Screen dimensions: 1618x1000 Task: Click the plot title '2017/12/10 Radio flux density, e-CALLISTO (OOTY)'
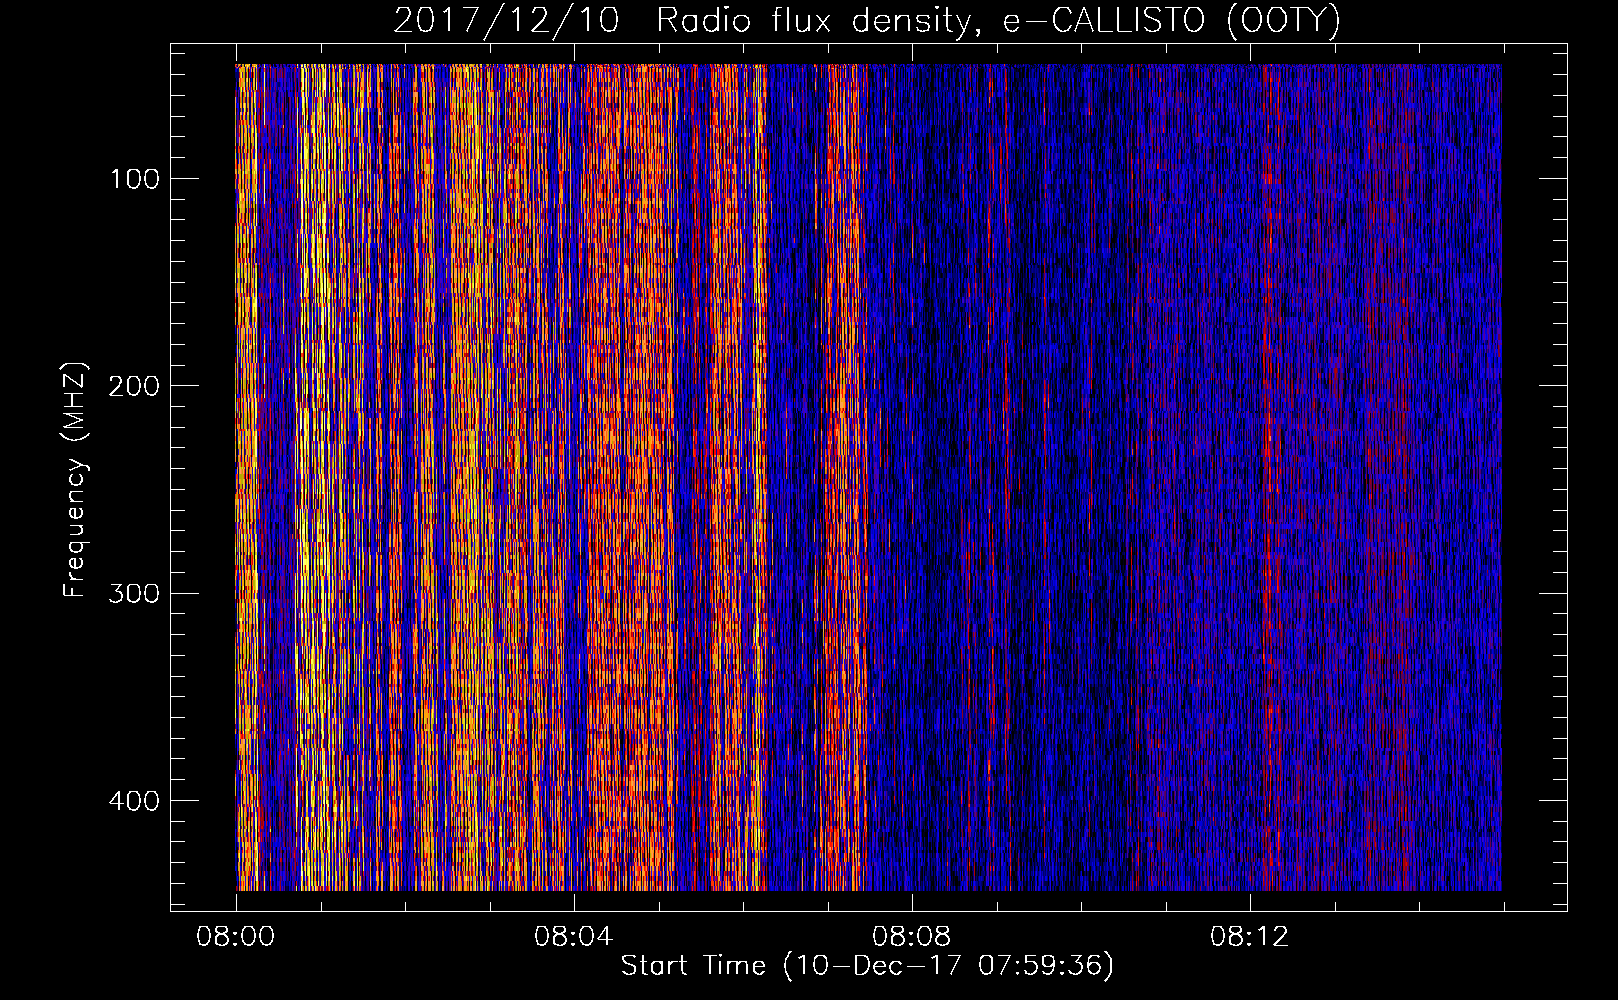pos(867,20)
